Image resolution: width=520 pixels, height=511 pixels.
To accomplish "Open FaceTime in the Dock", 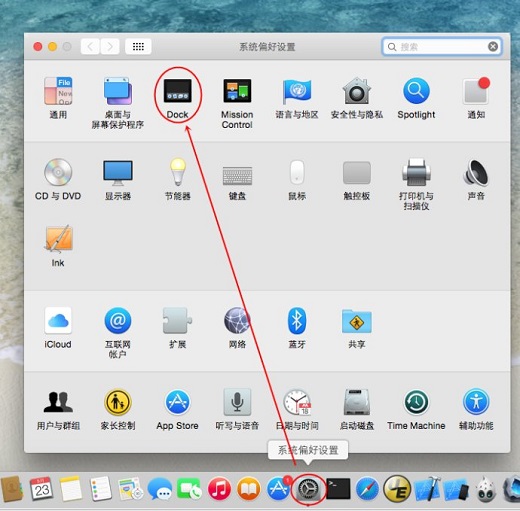I will (189, 489).
